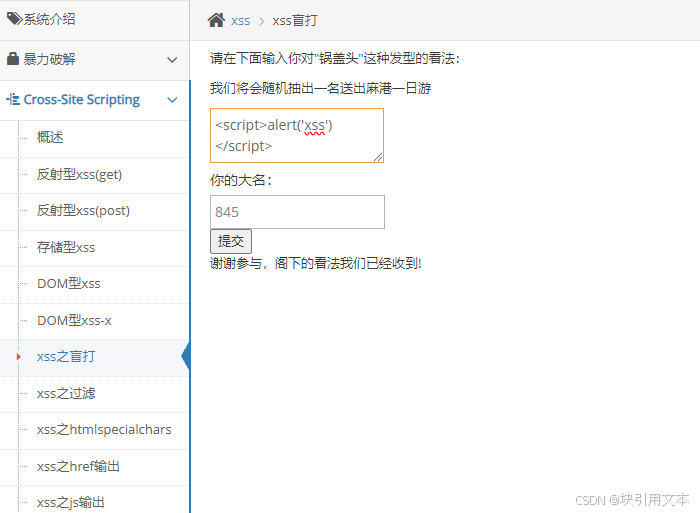
Task: Focus the 你的大名 name input field
Action: tap(297, 212)
